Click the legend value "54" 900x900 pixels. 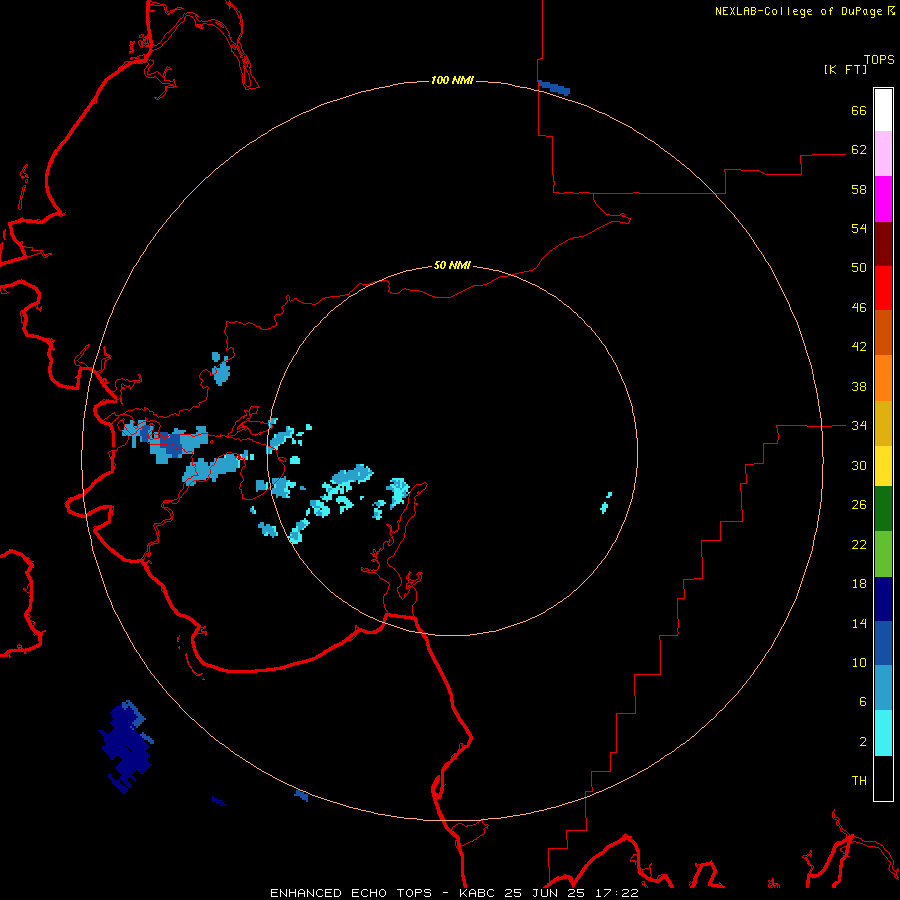click(x=859, y=228)
